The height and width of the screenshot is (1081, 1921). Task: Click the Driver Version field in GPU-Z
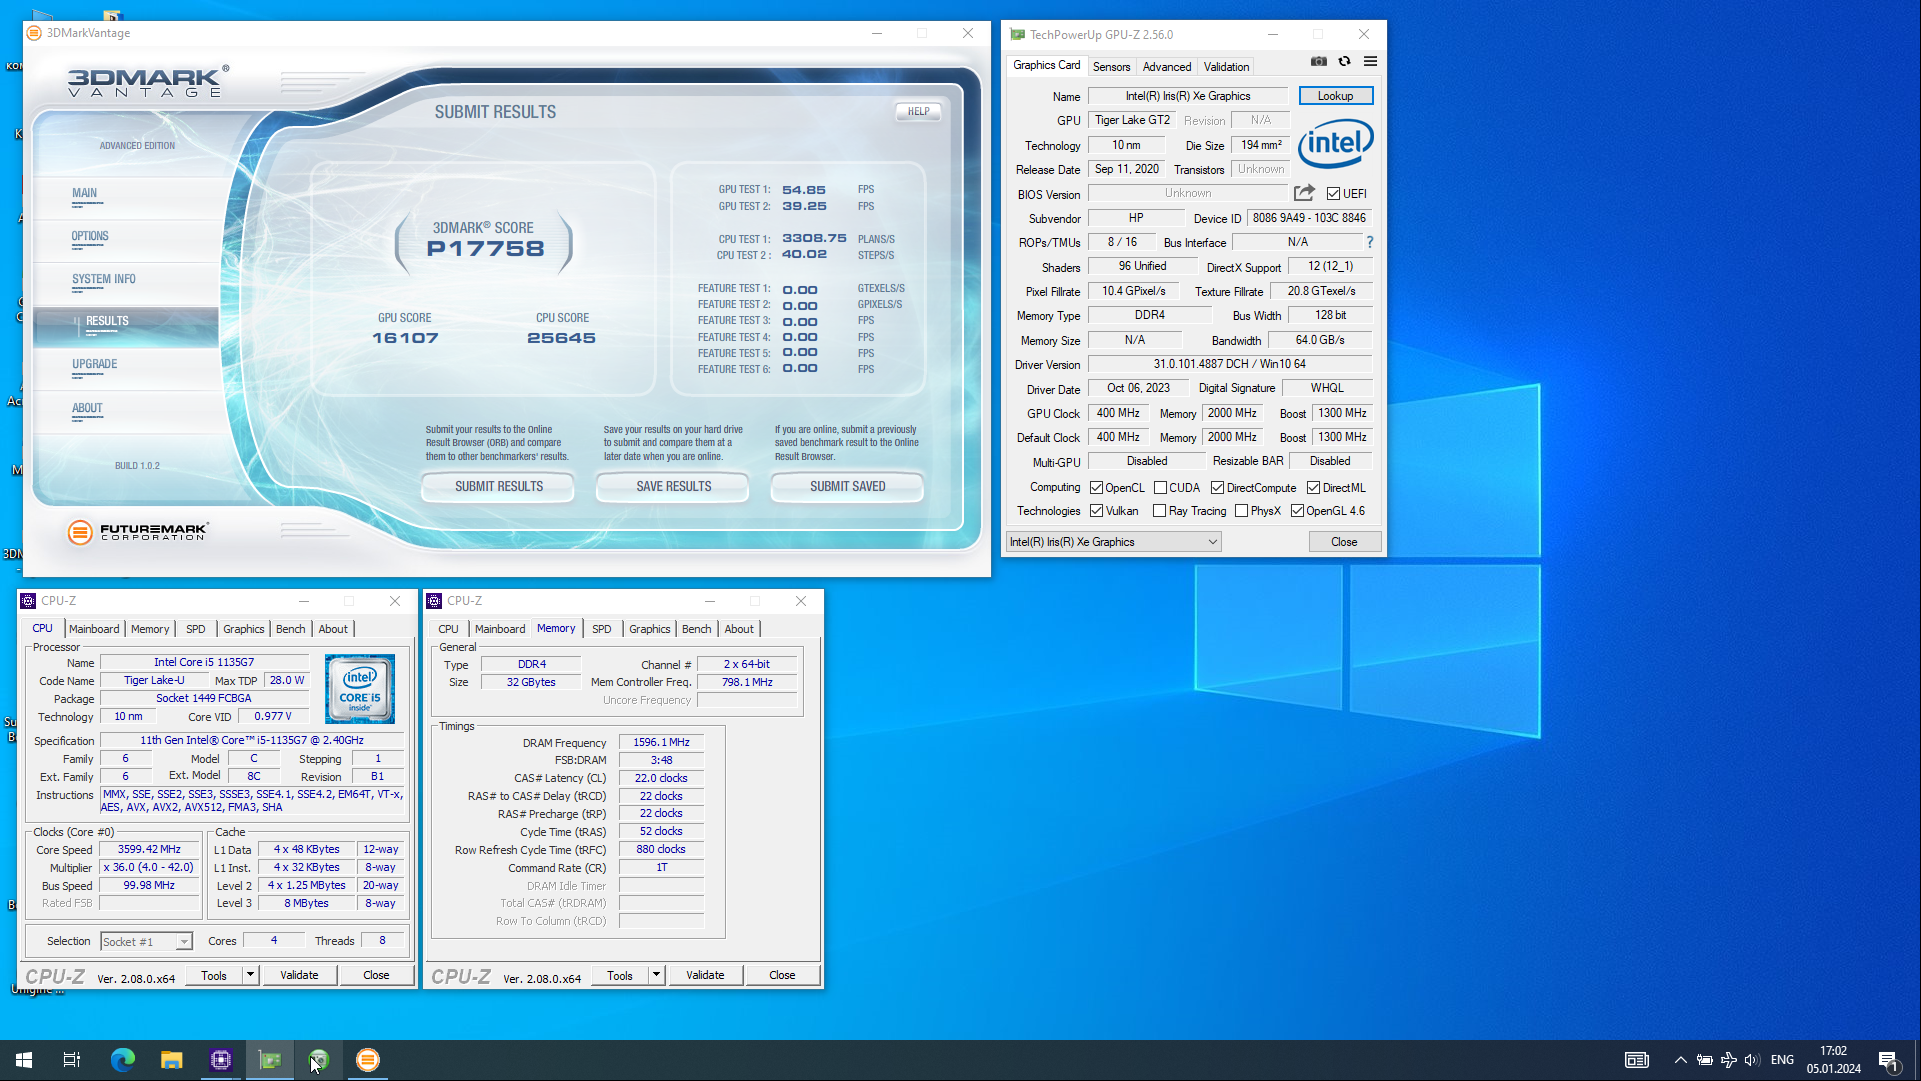point(1230,364)
